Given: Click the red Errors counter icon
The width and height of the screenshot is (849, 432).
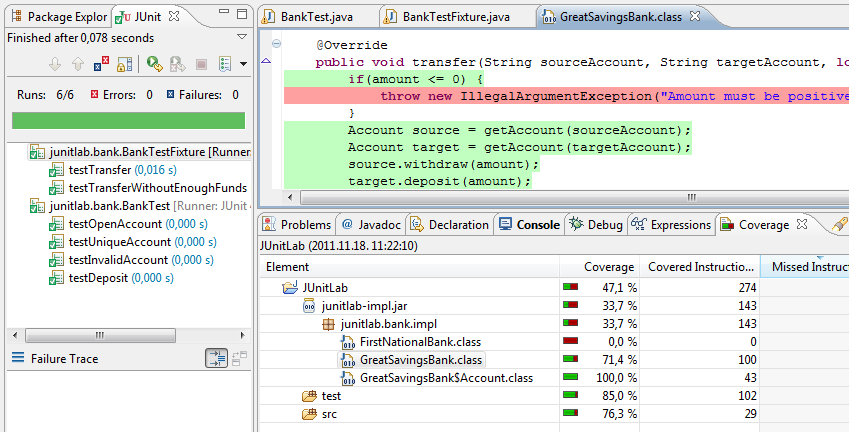Looking at the screenshot, I should tap(95, 95).
